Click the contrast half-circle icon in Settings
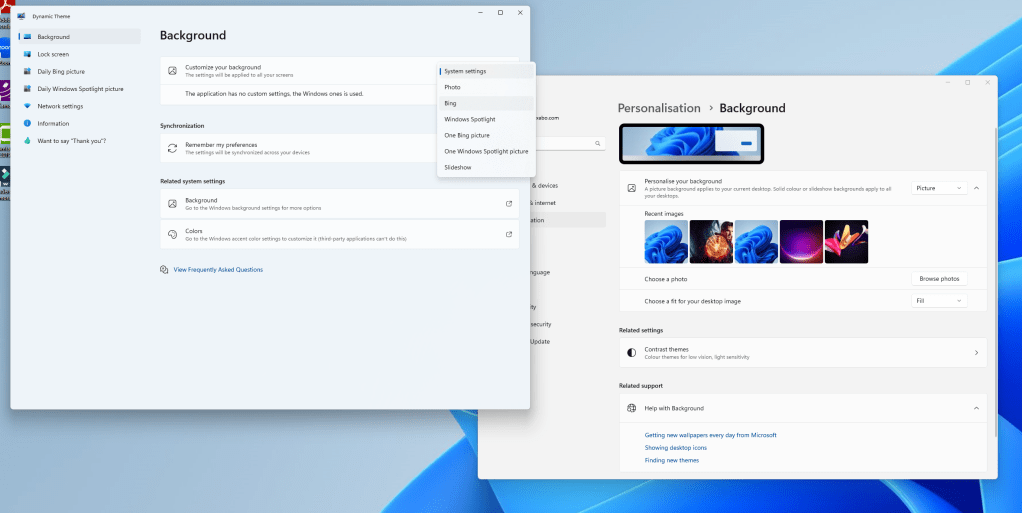The height and width of the screenshot is (513, 1022). tap(631, 353)
